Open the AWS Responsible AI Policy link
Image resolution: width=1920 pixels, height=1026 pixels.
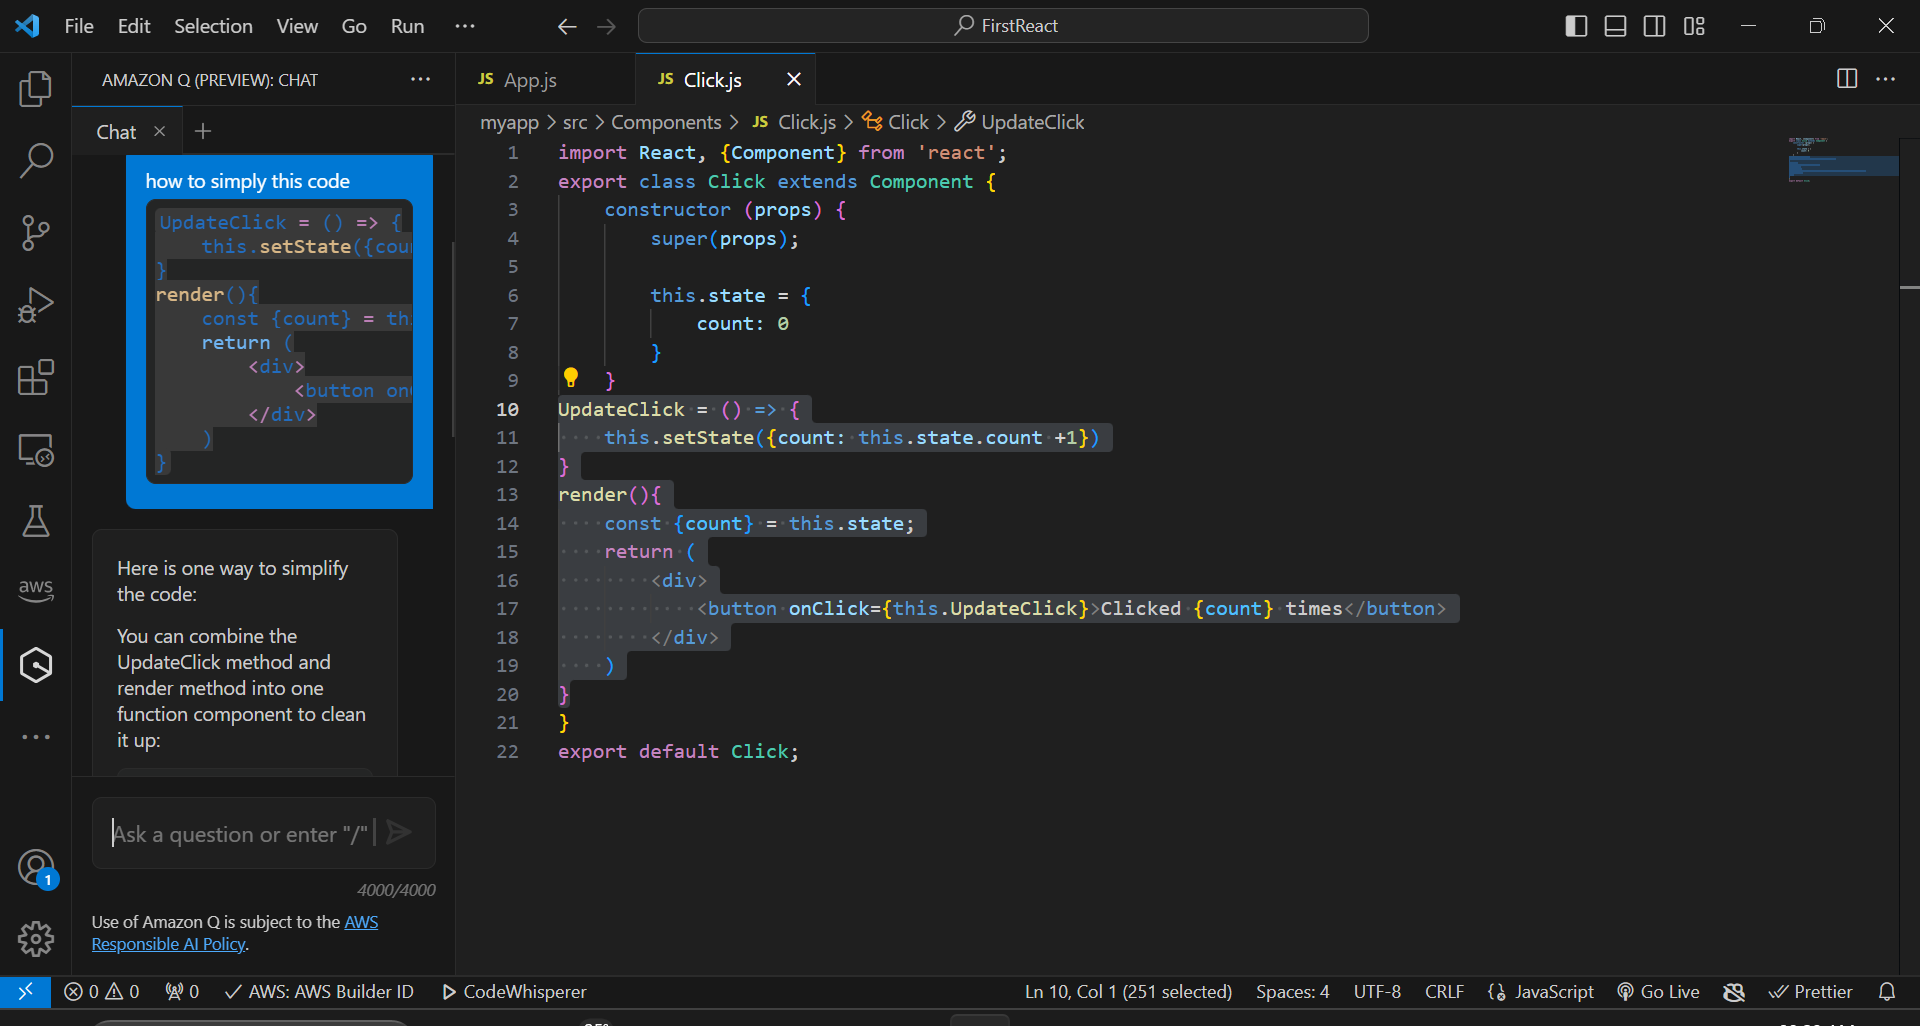pos(169,944)
